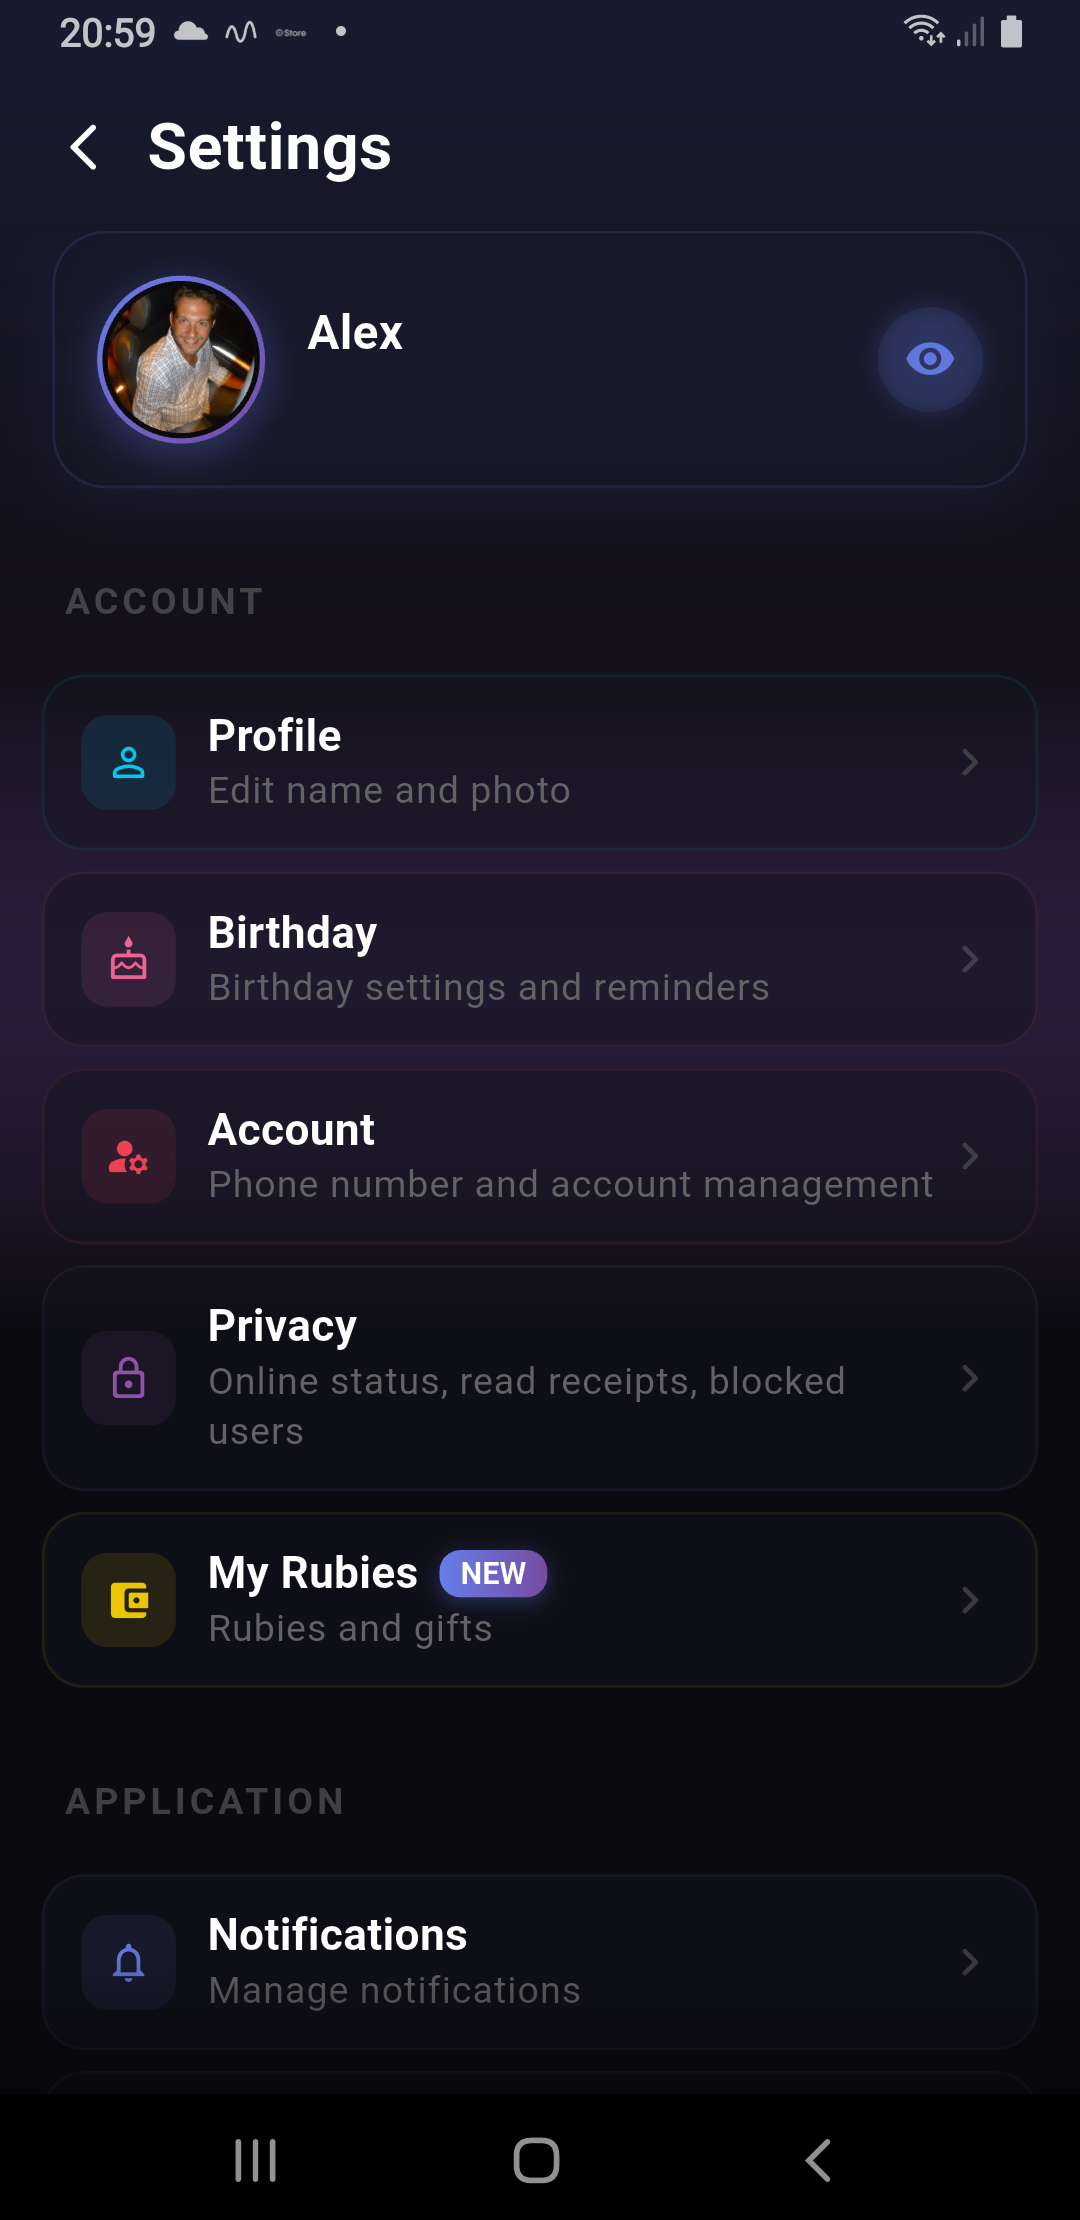Open Alex's profile picture
Screen dimensions: 1080x2220
[181, 359]
